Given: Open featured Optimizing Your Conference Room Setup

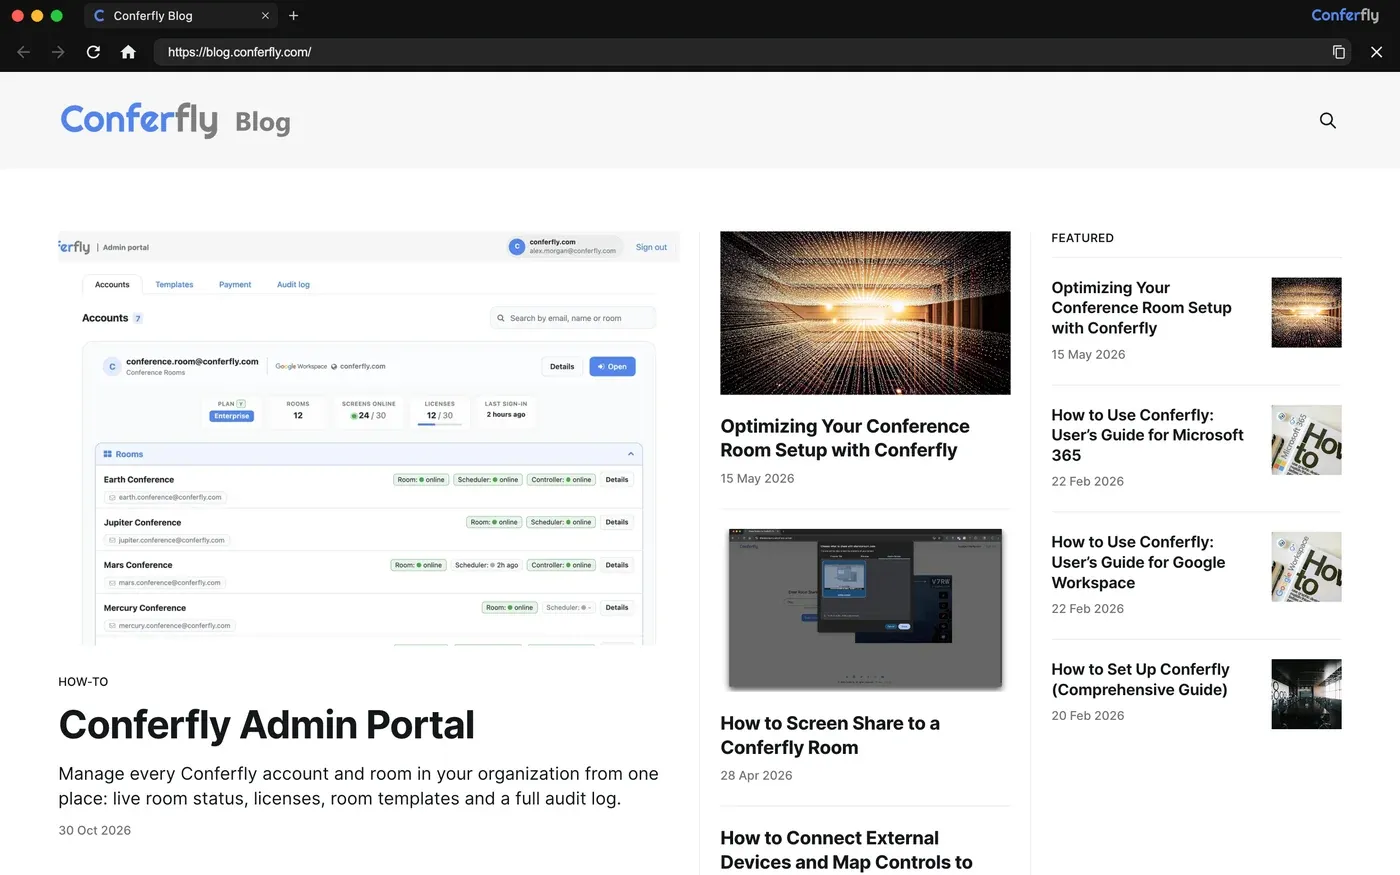Looking at the screenshot, I should click(x=1141, y=308).
